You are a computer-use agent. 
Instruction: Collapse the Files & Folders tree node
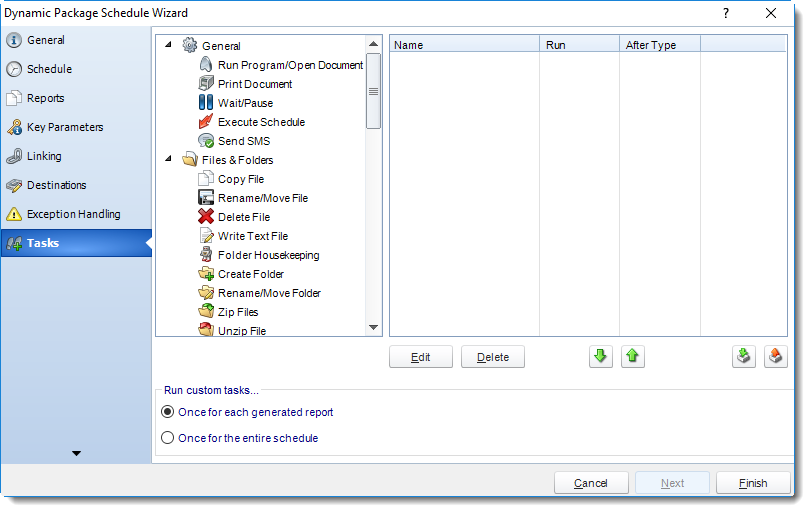pyautogui.click(x=168, y=159)
